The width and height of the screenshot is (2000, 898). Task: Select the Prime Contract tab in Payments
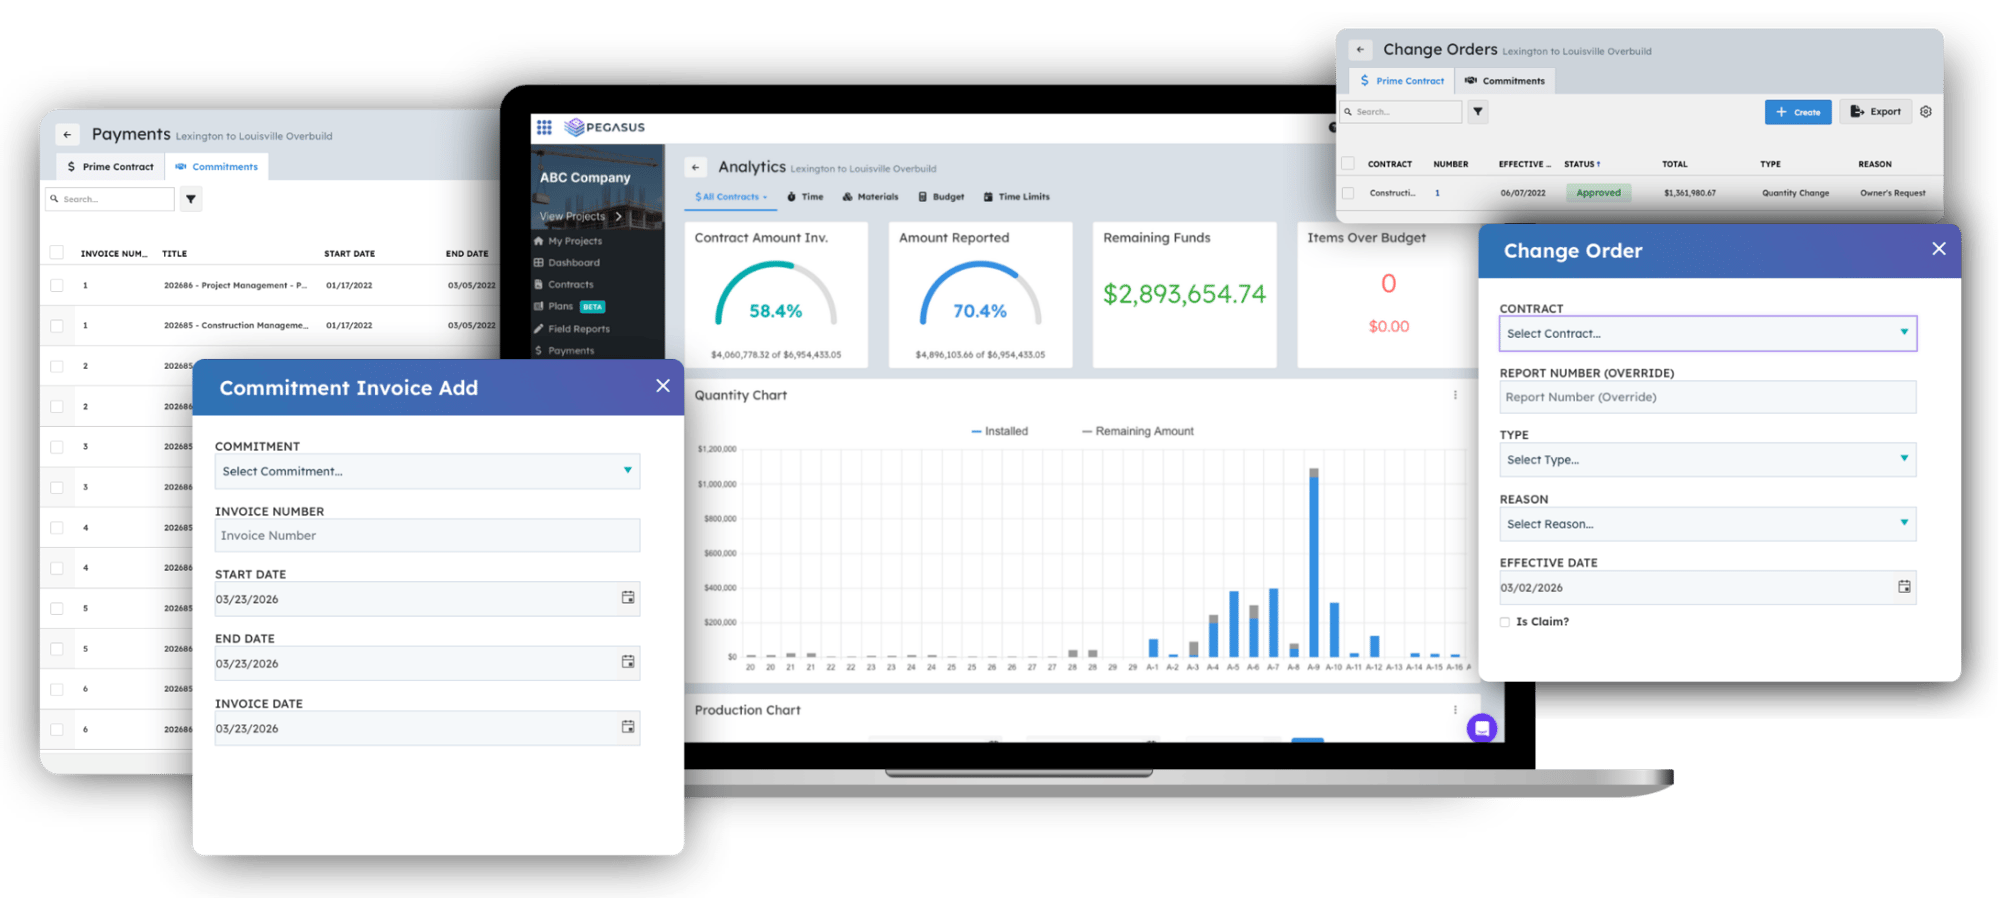click(x=110, y=167)
